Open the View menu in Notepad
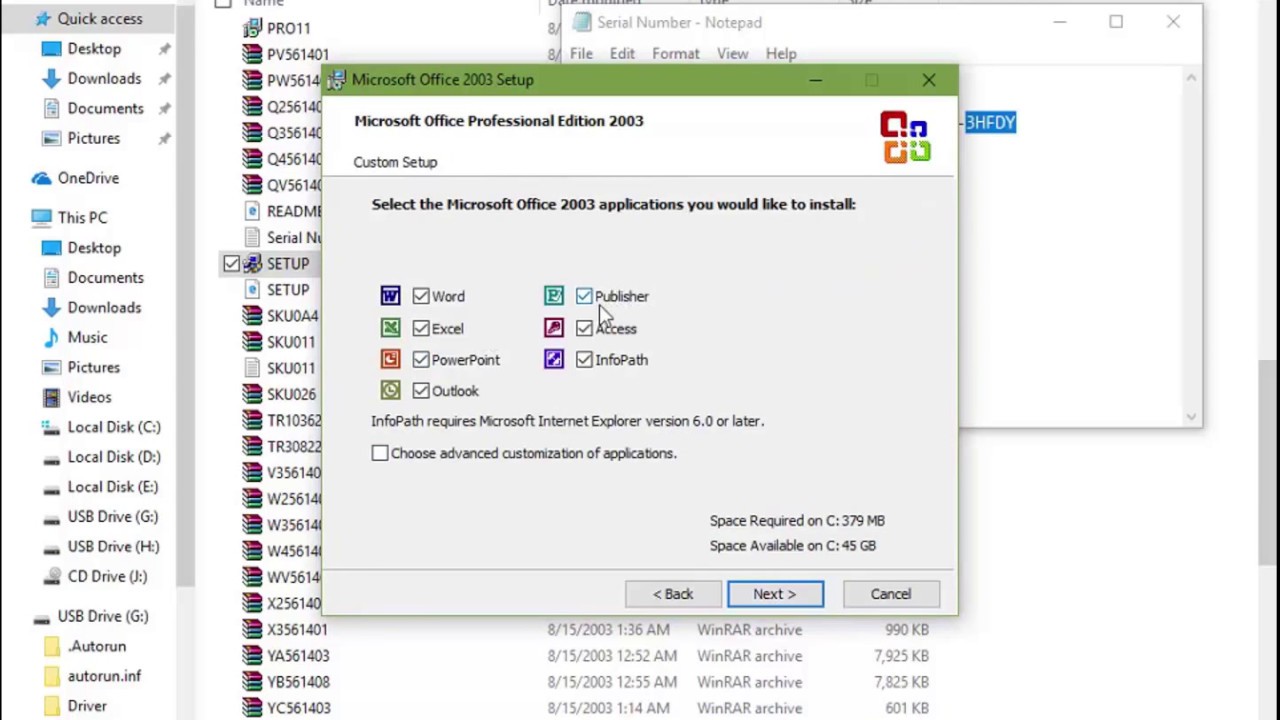1280x720 pixels. pos(732,54)
